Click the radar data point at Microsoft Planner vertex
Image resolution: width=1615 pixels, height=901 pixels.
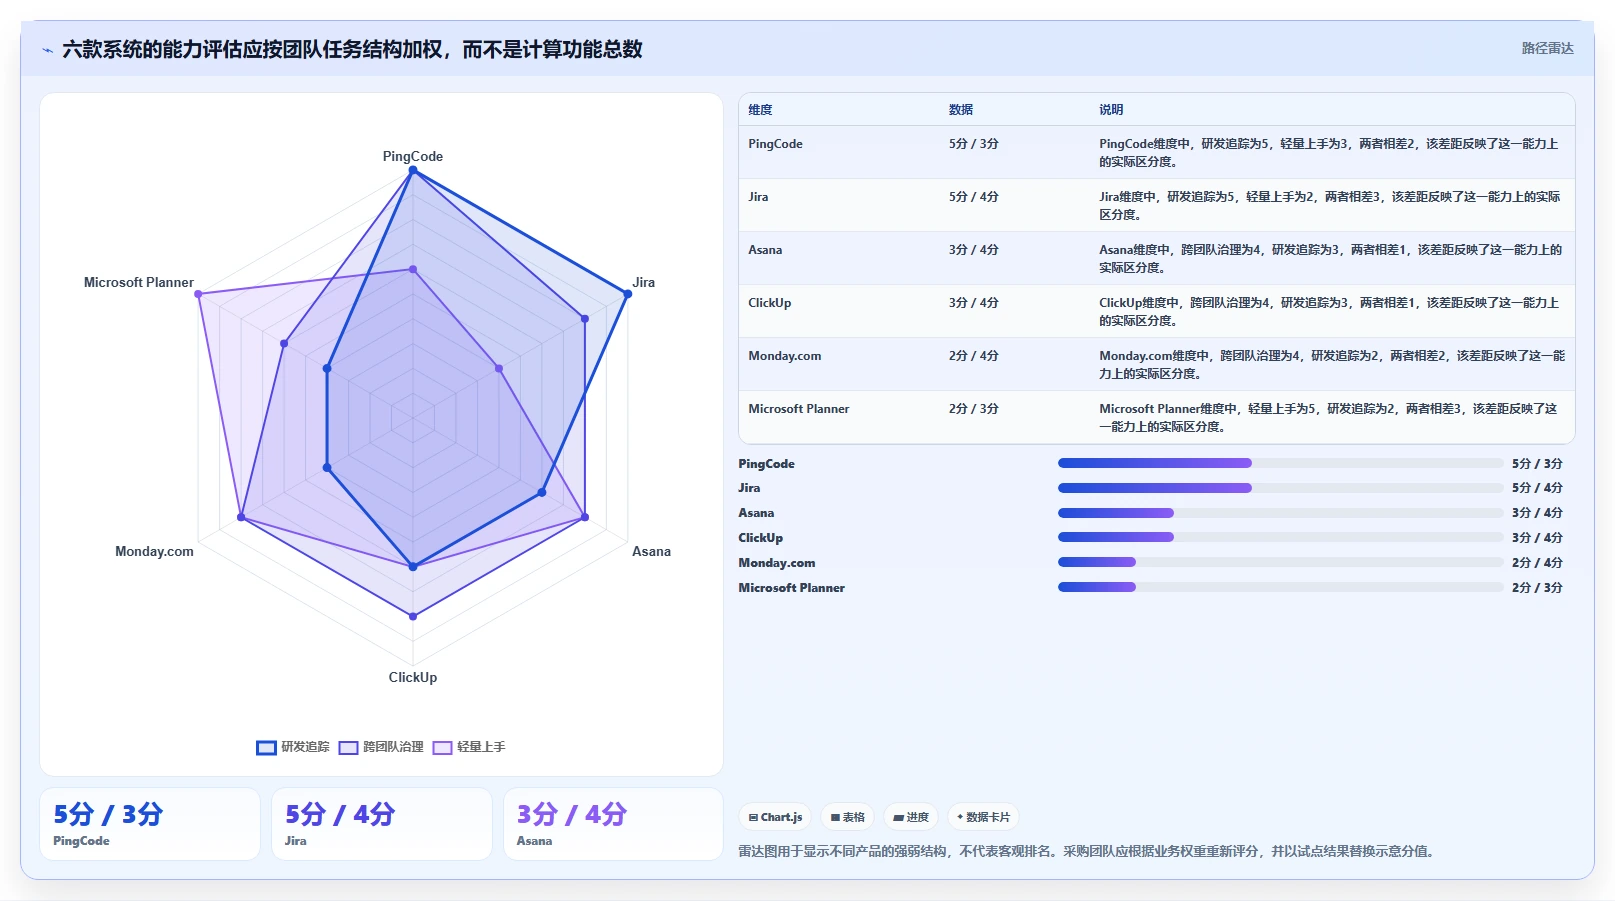pyautogui.click(x=198, y=294)
